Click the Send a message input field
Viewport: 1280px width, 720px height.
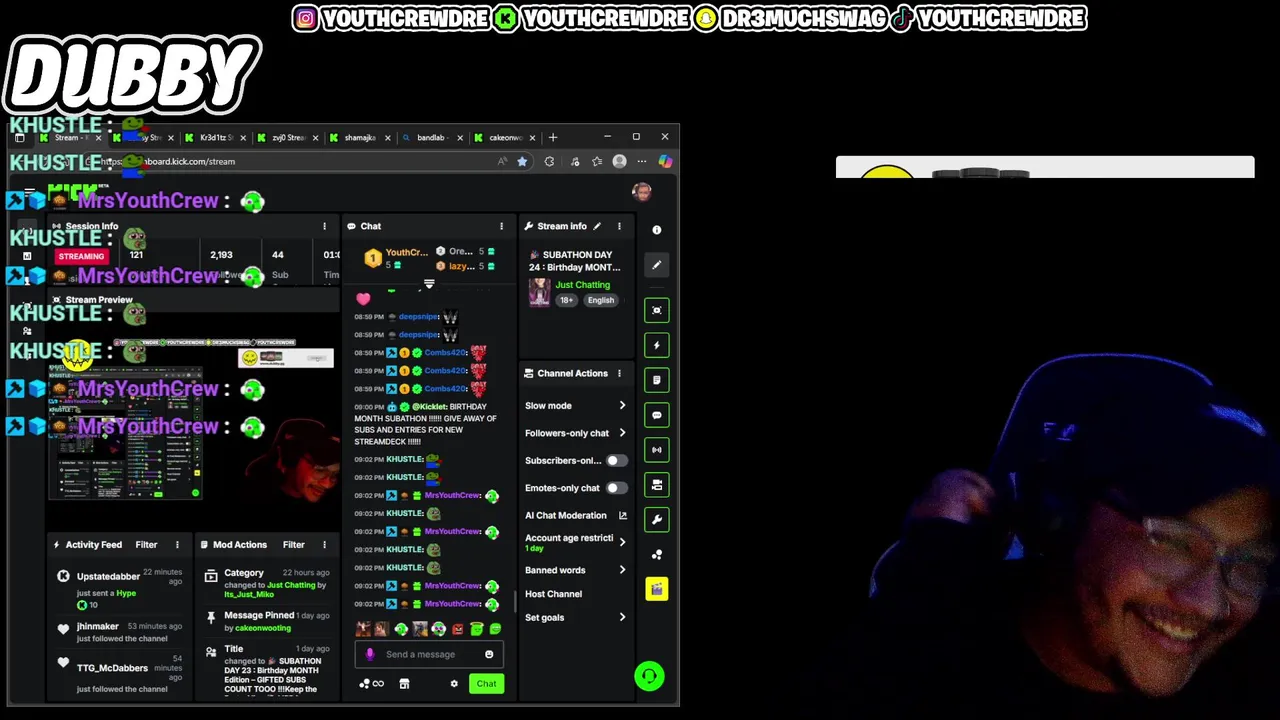pos(428,654)
